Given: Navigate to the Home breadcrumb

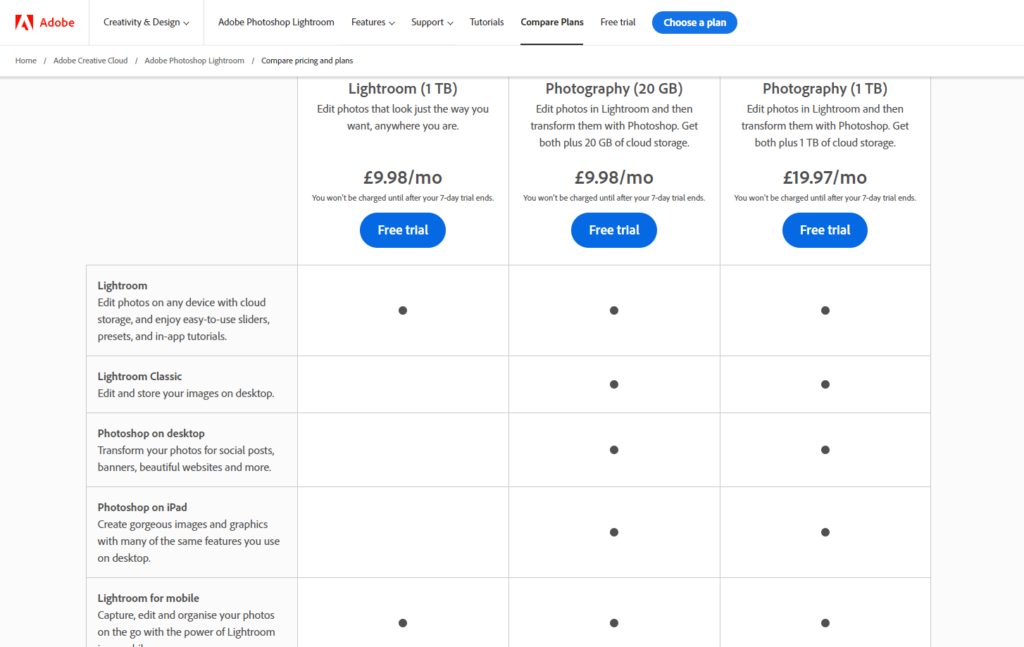Looking at the screenshot, I should pos(26,61).
